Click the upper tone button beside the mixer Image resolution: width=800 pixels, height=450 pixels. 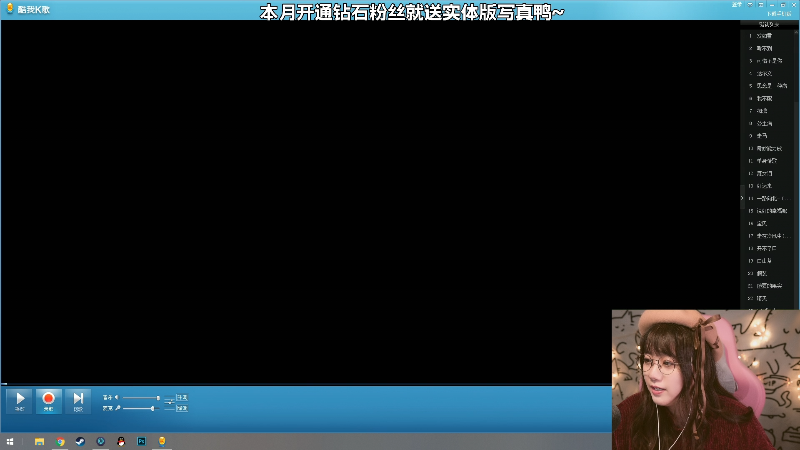[x=182, y=397]
